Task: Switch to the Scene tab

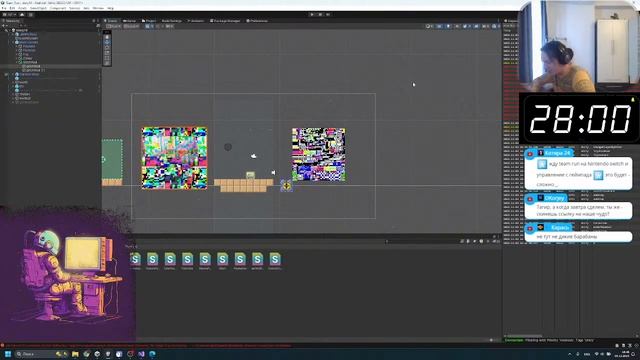Action: 111,21
